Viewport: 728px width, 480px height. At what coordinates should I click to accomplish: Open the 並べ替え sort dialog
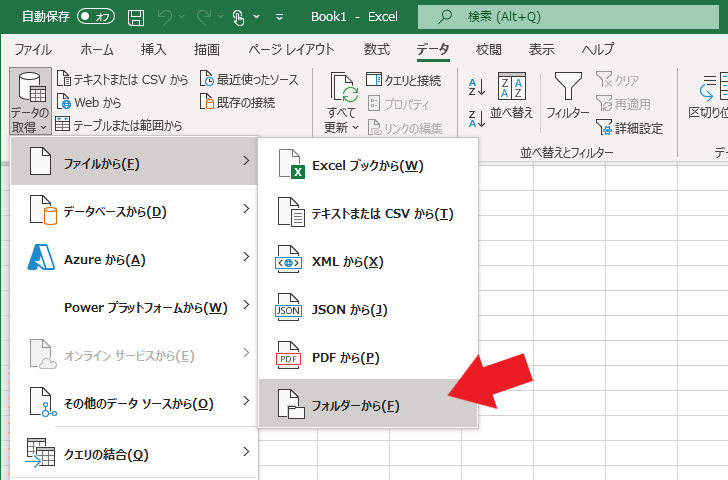tap(512, 96)
